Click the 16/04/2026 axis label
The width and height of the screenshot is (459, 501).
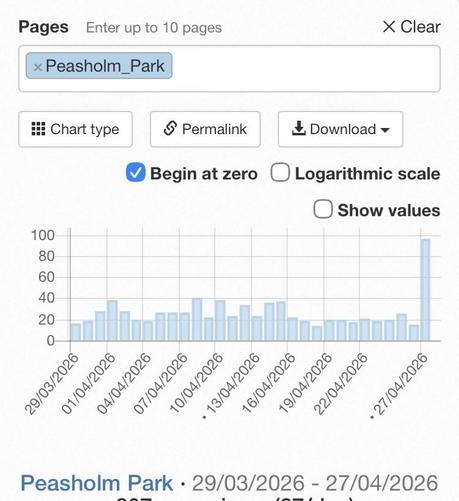pos(268,383)
